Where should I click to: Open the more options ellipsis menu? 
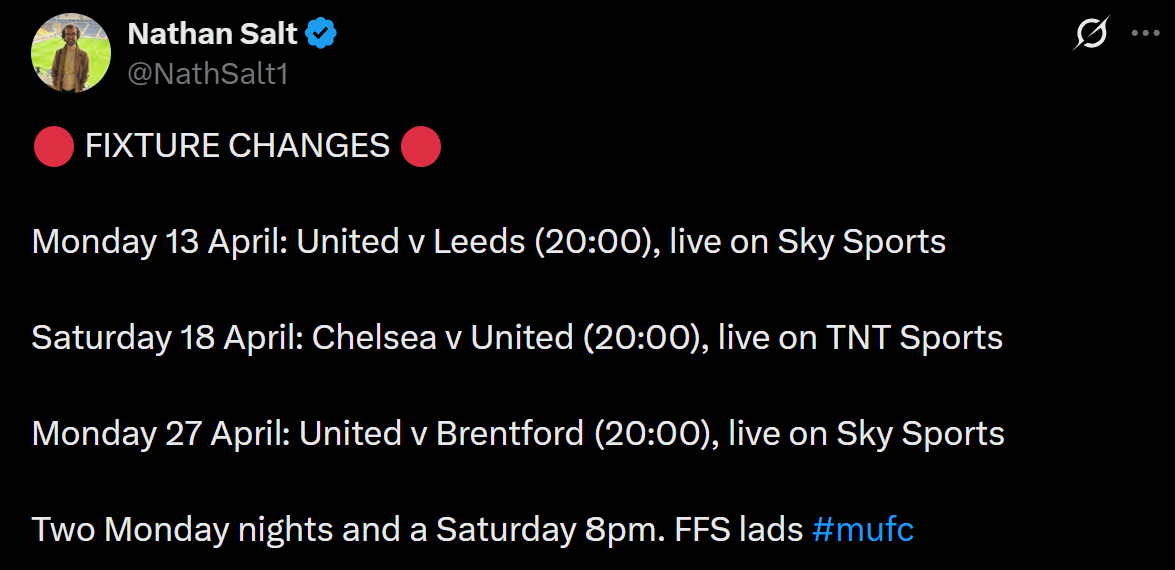tap(1145, 33)
